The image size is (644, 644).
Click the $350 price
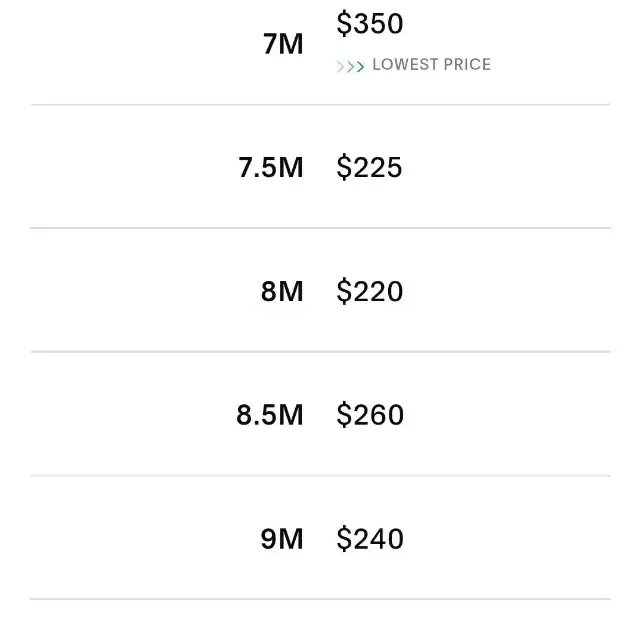370,23
